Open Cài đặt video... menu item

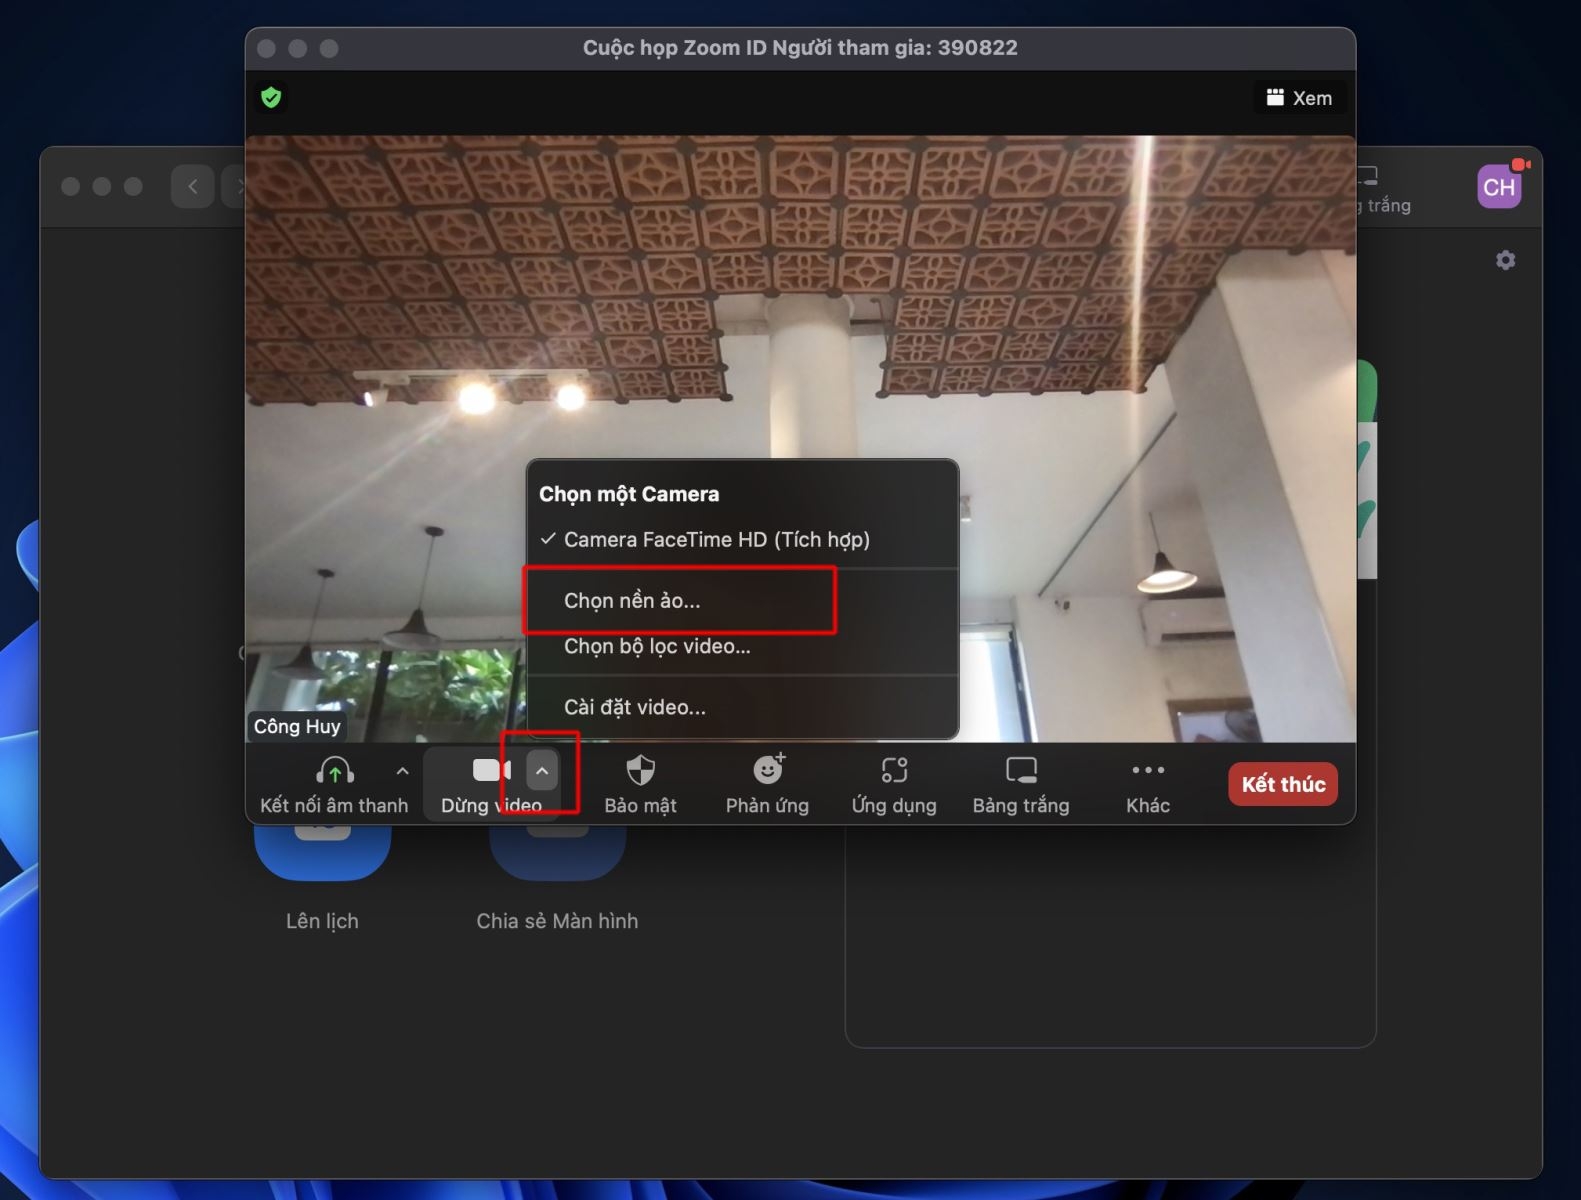point(742,708)
